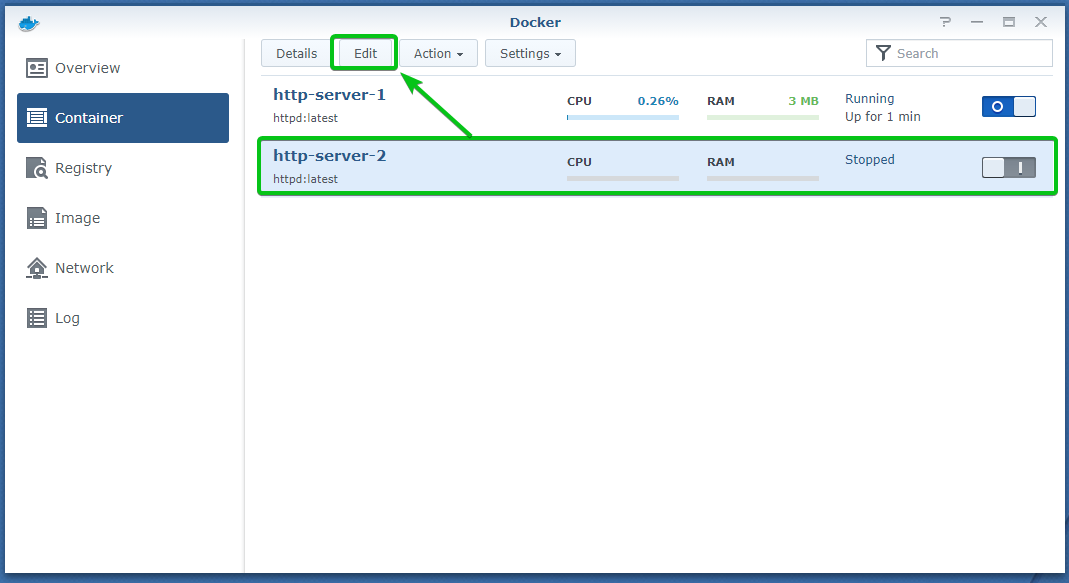
Task: Turn off the http-server-1 container switch
Action: (x=1008, y=106)
